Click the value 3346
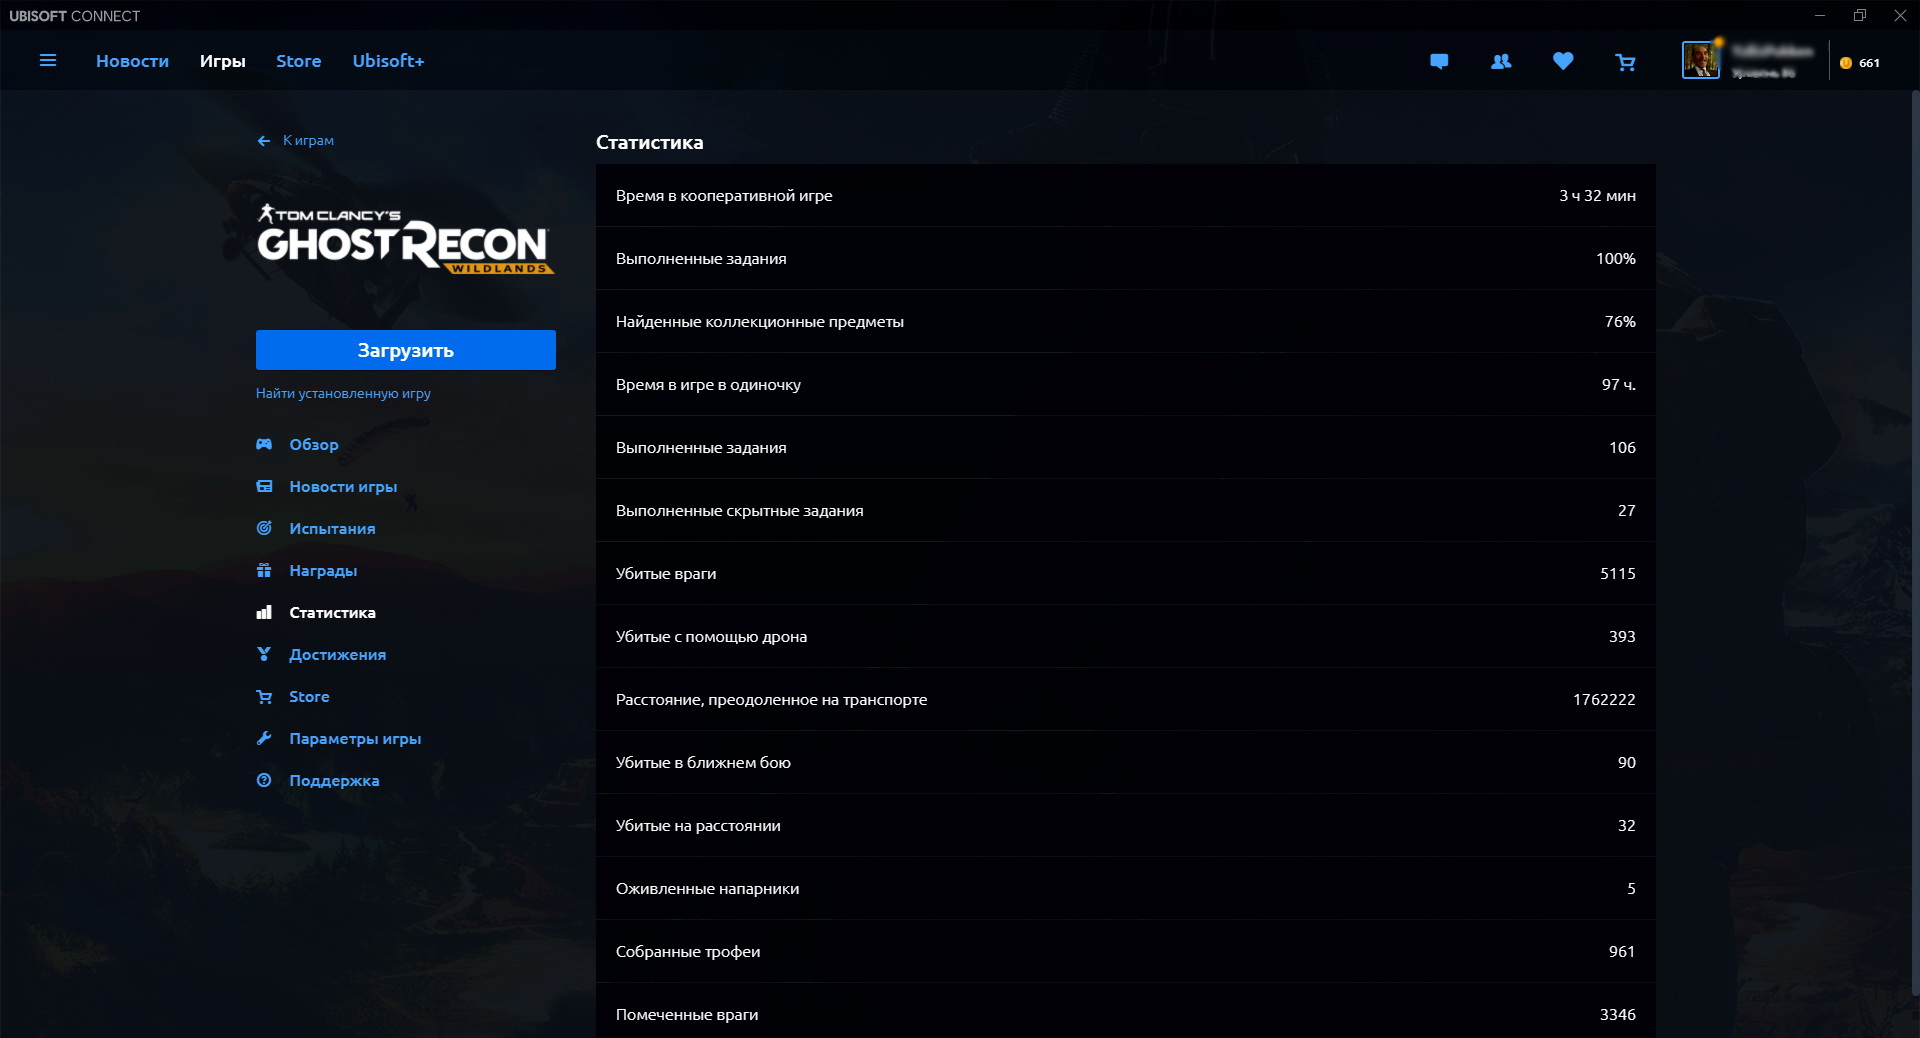This screenshot has width=1920, height=1038. click(x=1617, y=1014)
